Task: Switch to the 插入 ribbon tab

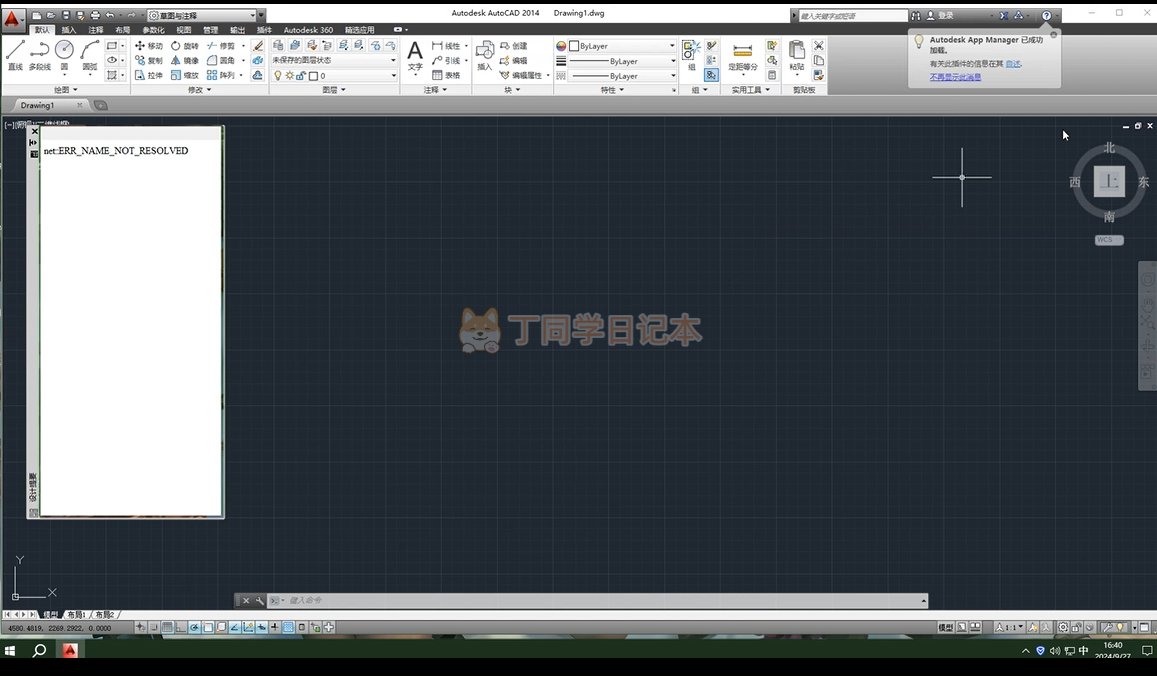Action: pos(69,30)
